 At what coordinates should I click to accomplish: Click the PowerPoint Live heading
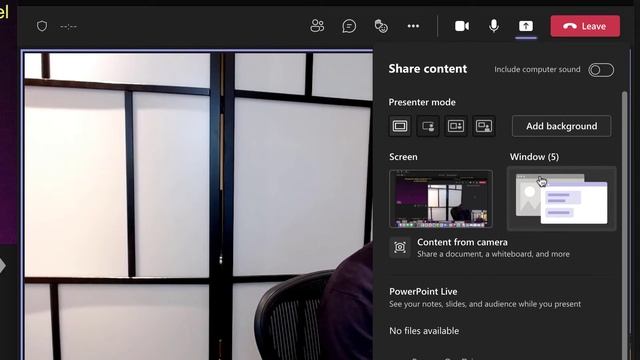pyautogui.click(x=423, y=291)
